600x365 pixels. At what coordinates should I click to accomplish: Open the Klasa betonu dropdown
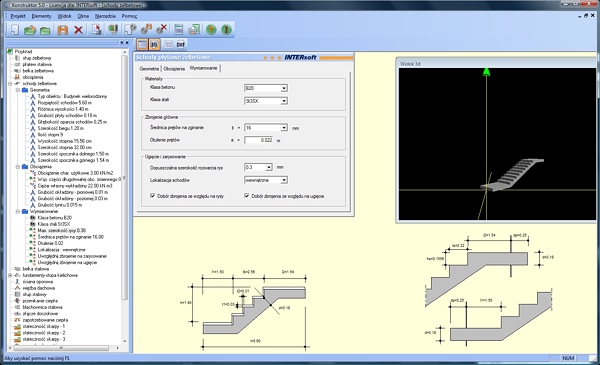click(284, 88)
